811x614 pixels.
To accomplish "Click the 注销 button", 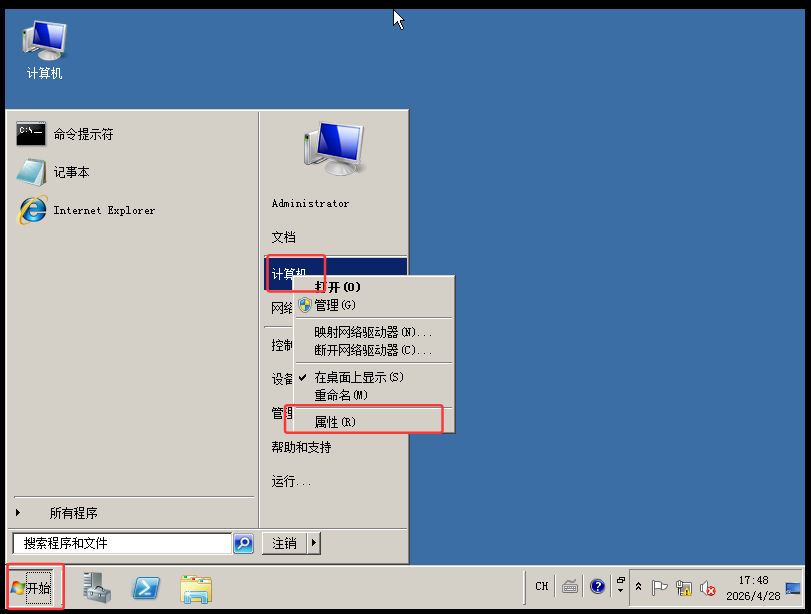I will pos(284,543).
